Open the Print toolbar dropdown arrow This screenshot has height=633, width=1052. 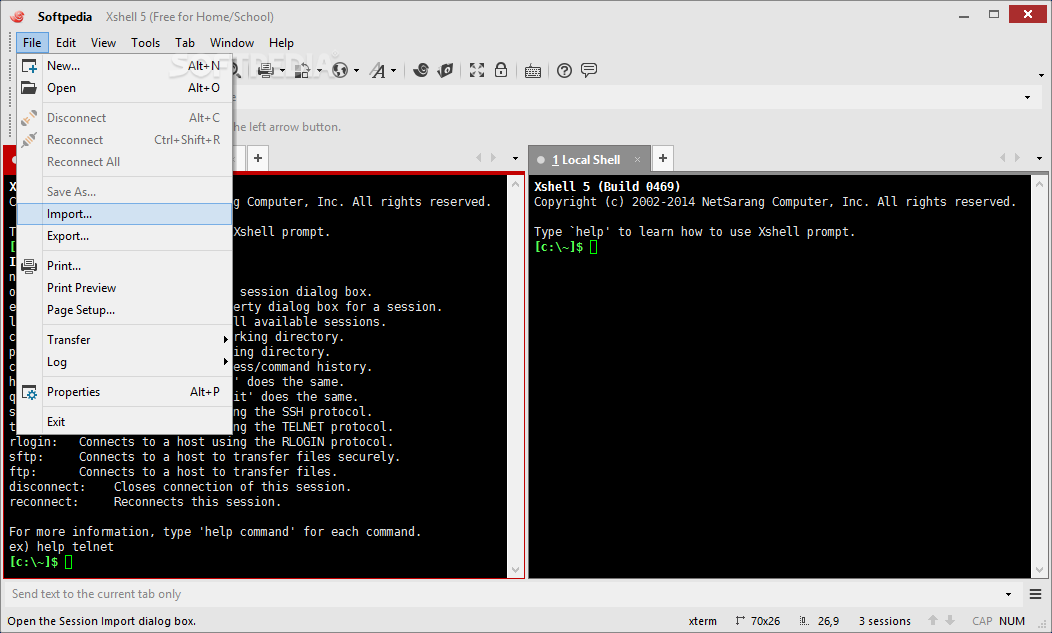coord(282,70)
